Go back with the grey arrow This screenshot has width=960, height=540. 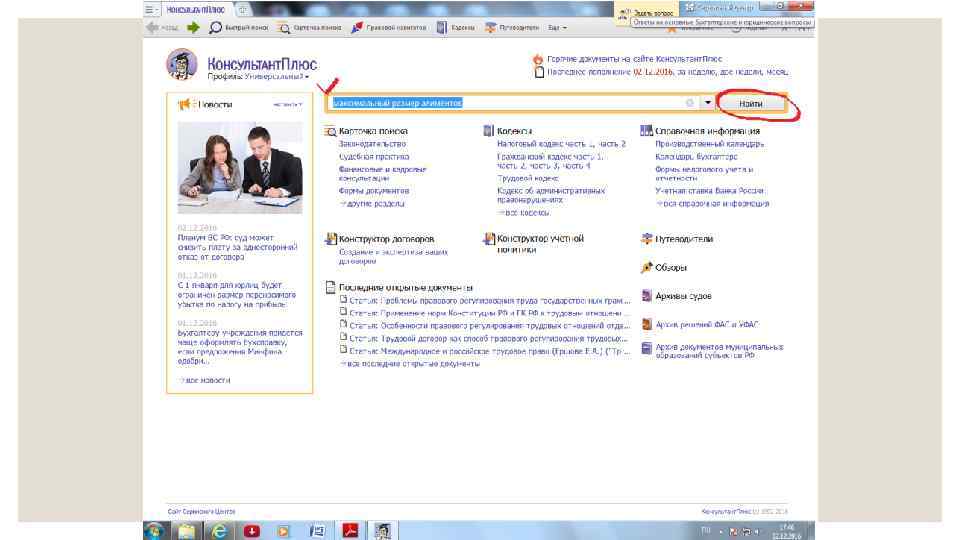pos(152,28)
